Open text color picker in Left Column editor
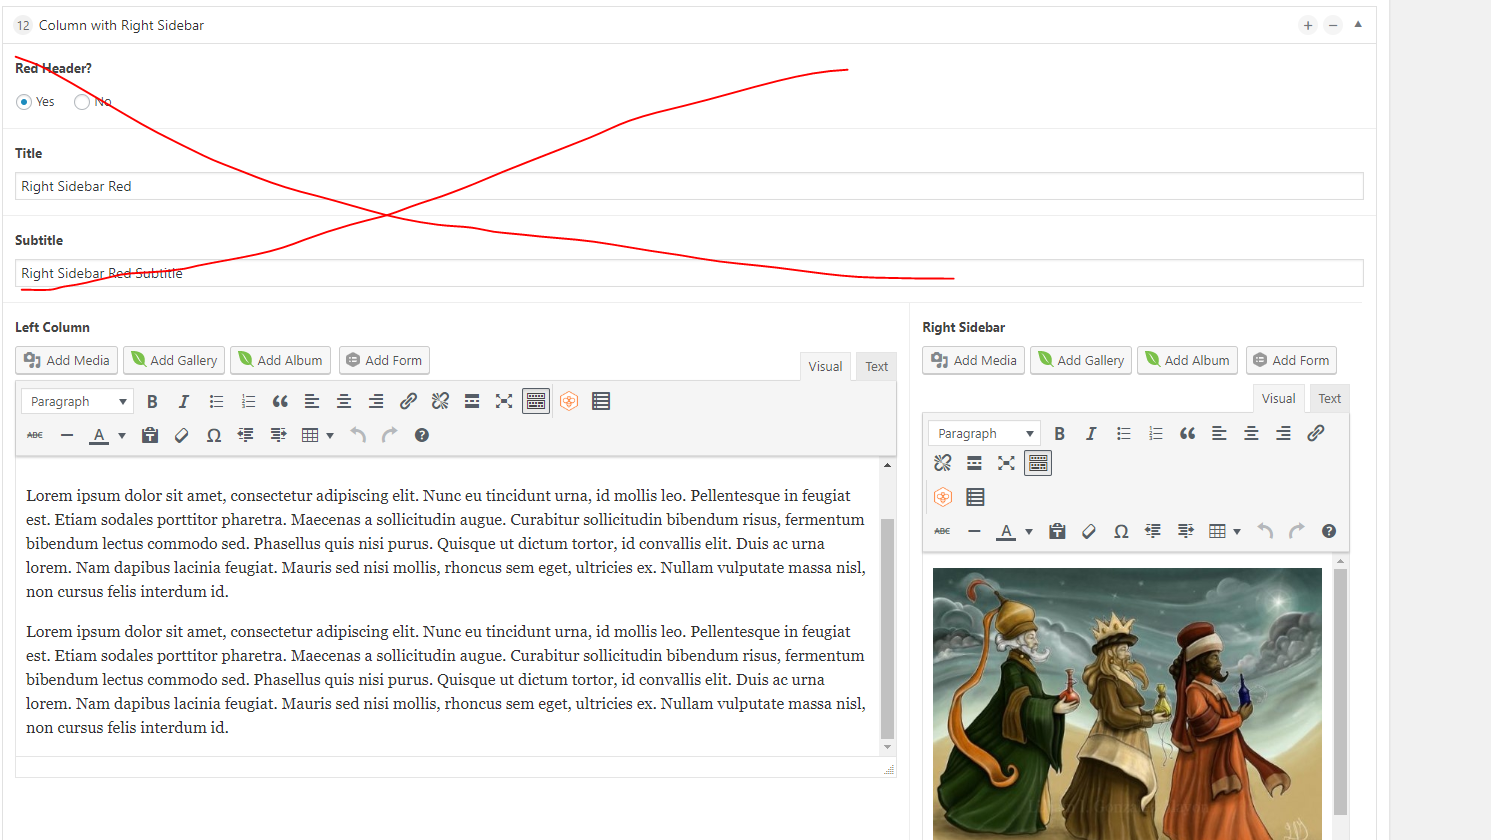 (x=122, y=435)
